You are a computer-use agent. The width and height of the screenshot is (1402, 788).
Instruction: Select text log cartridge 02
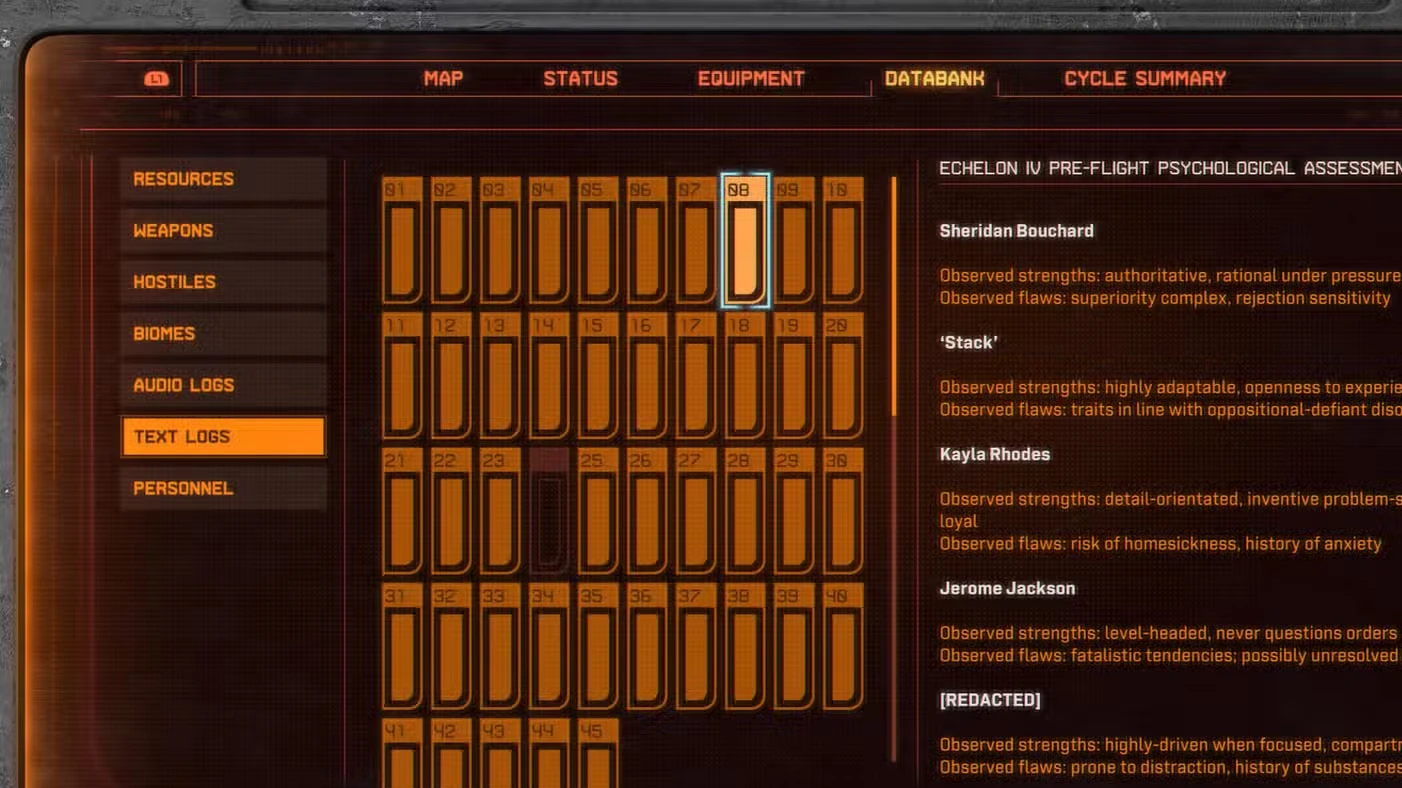[451, 240]
